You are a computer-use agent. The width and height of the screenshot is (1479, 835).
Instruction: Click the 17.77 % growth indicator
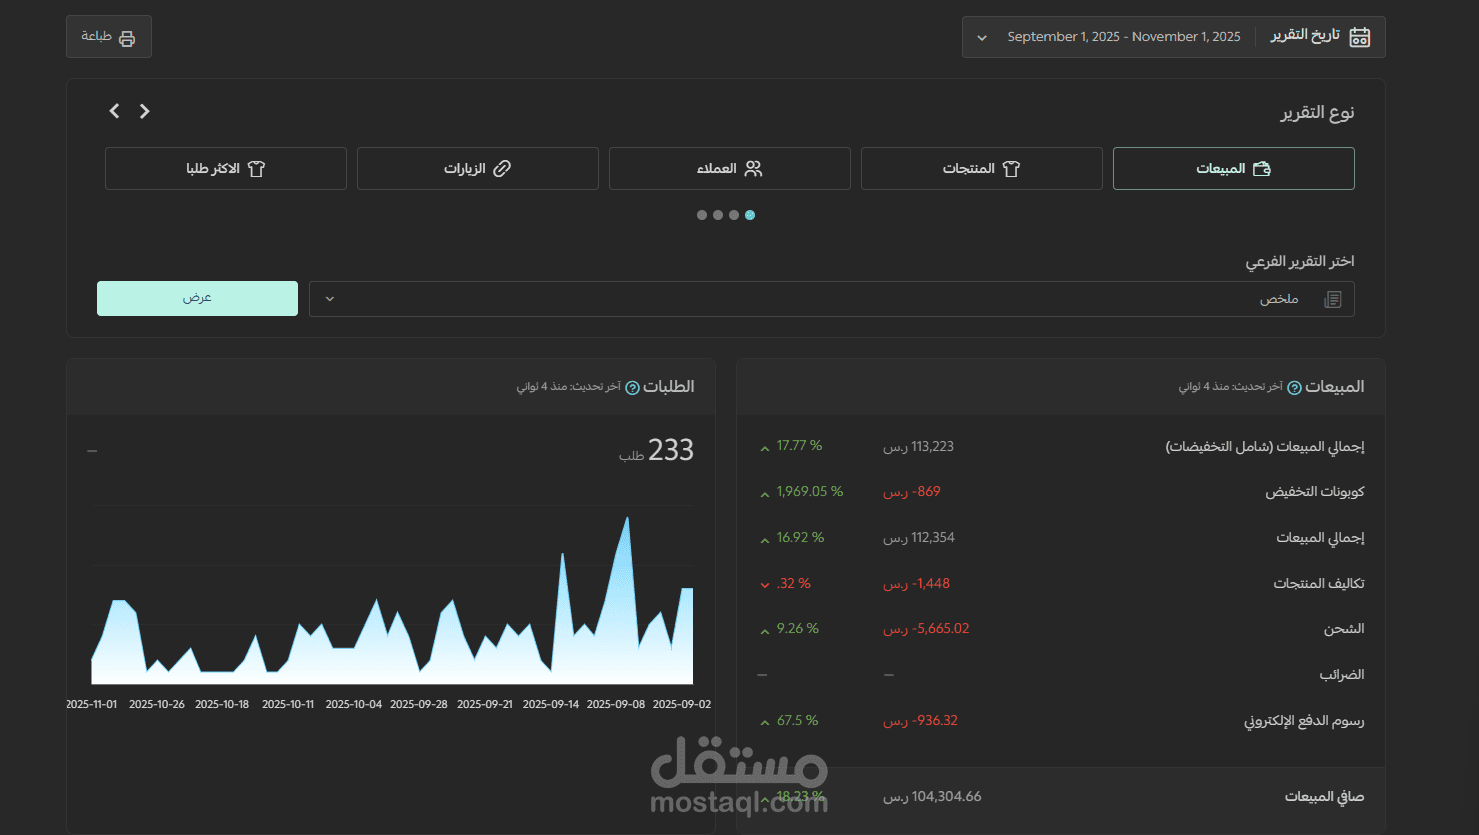[x=799, y=446]
